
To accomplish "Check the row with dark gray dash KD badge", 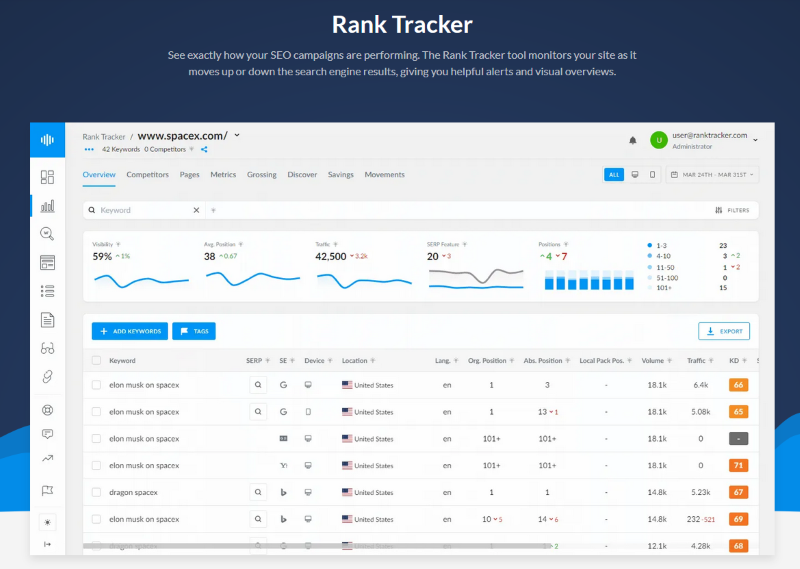I will (96, 439).
